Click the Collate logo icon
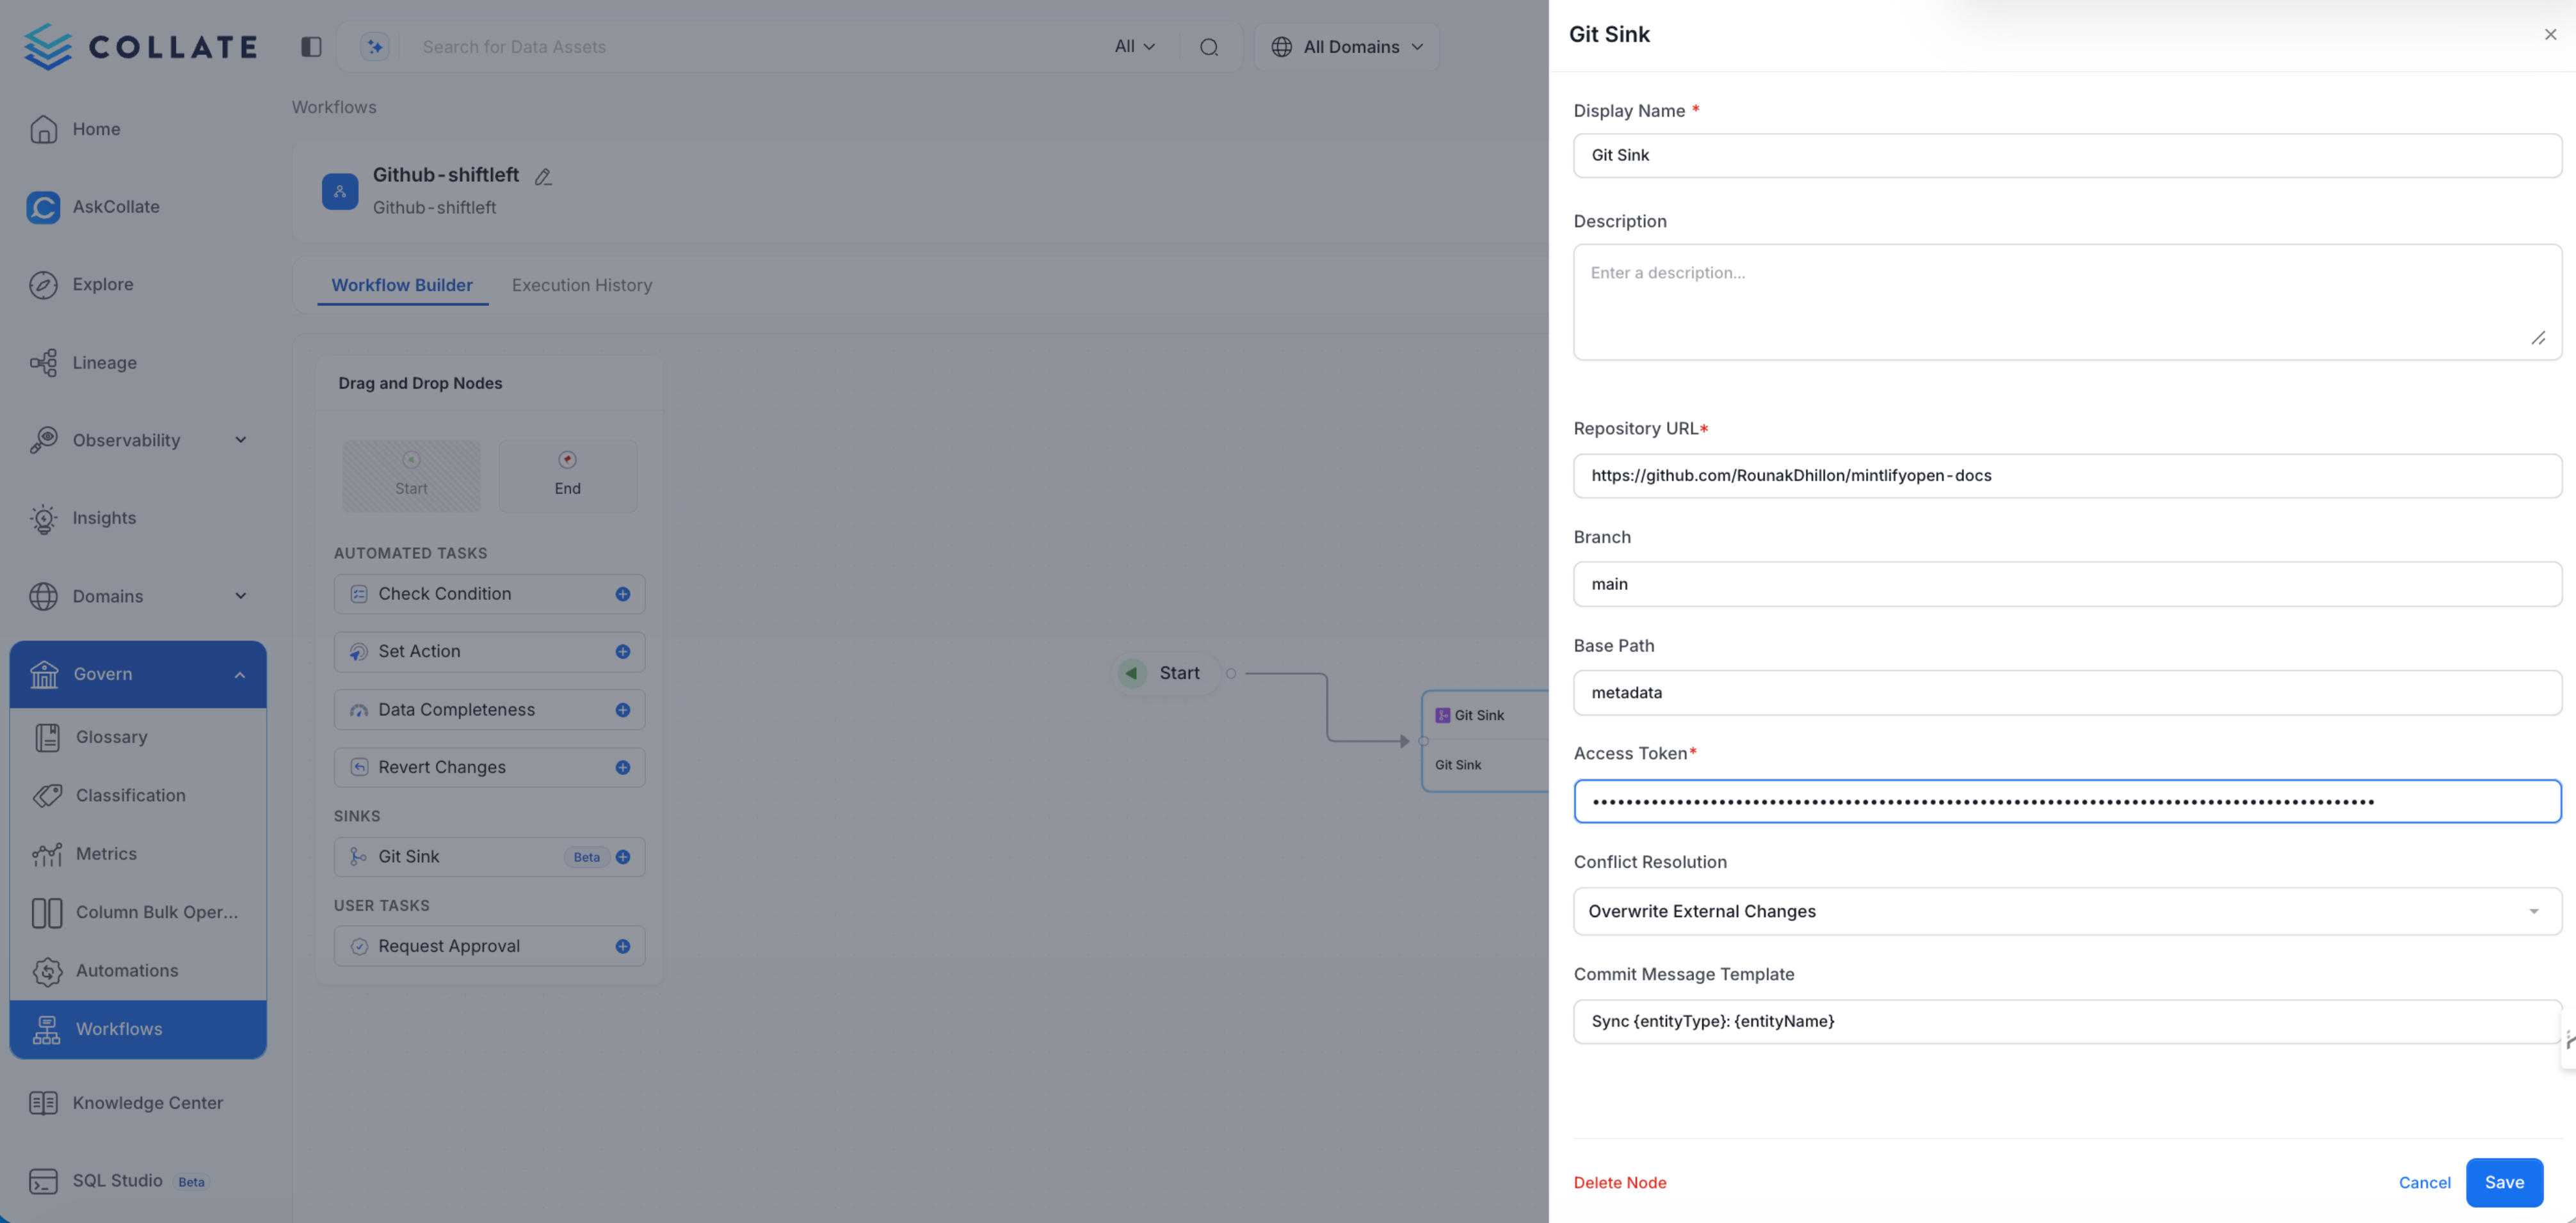The height and width of the screenshot is (1223, 2576). (x=47, y=46)
